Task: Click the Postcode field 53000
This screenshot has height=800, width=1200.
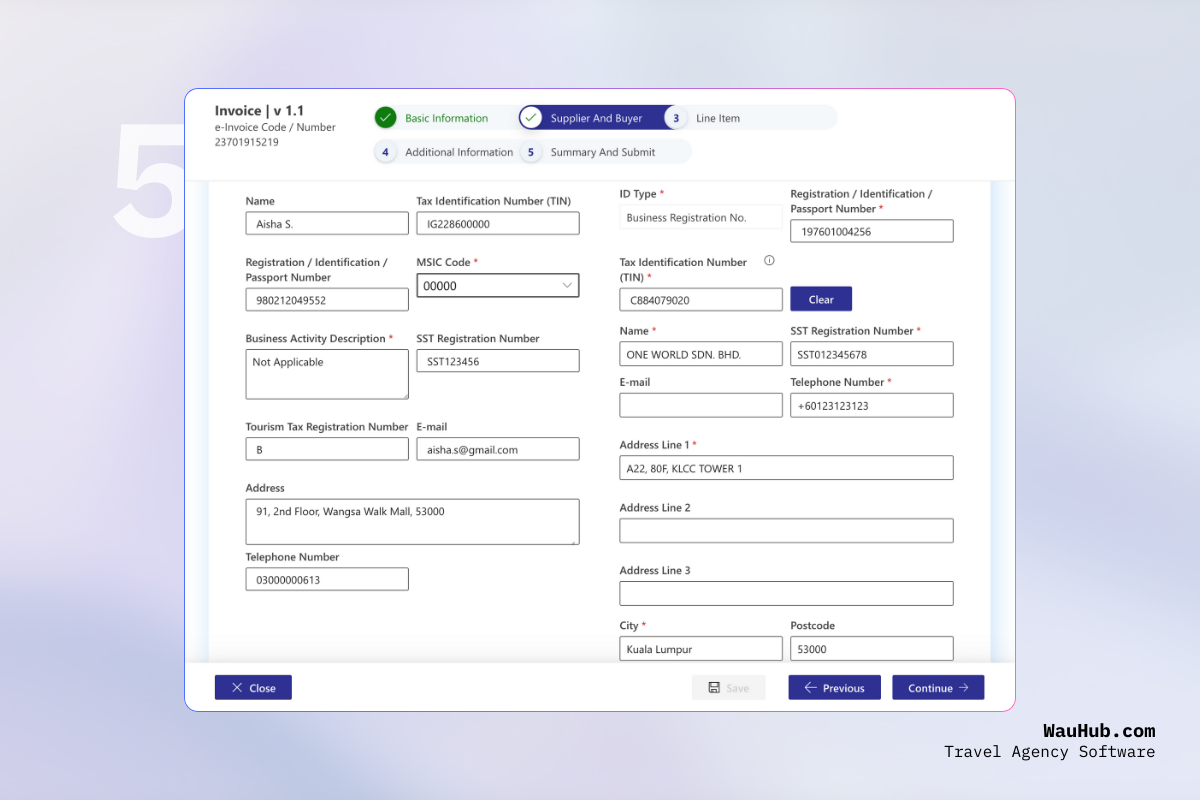Action: point(872,649)
